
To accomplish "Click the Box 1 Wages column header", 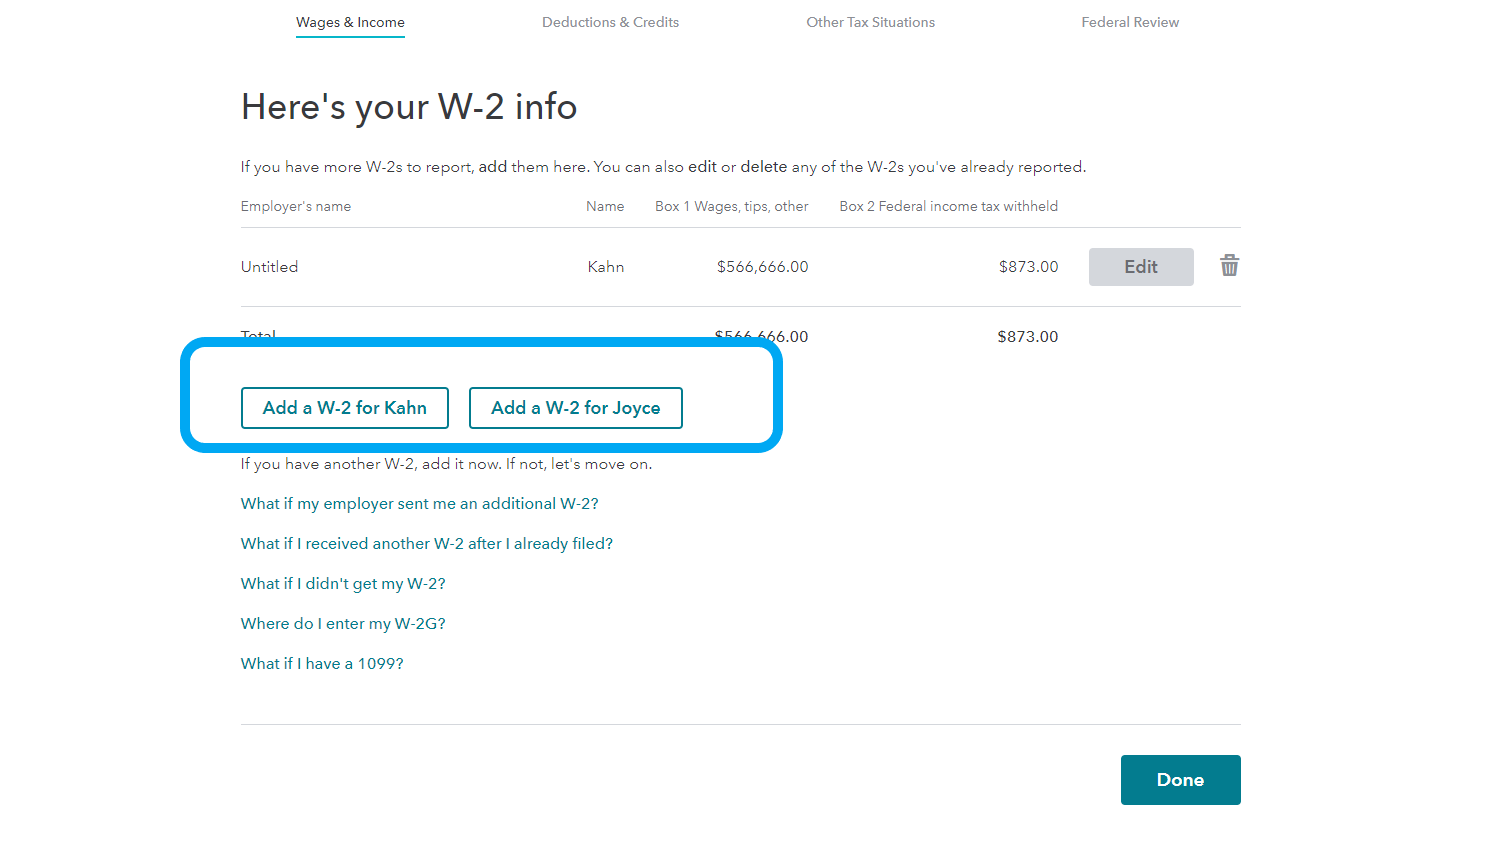I will [x=731, y=206].
